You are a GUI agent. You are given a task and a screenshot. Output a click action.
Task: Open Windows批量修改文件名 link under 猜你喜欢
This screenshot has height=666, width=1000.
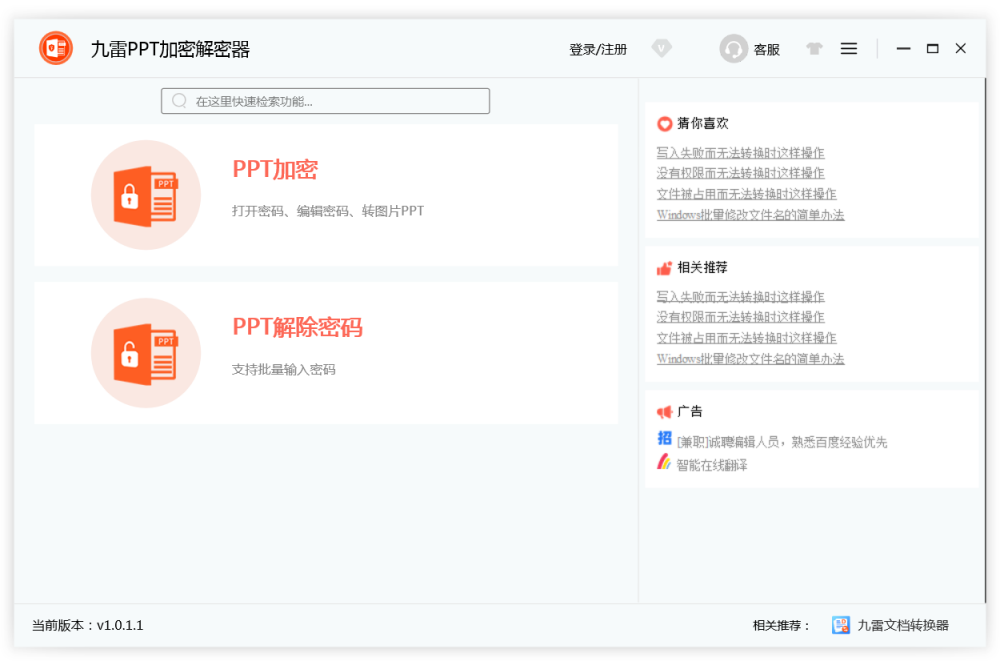click(x=750, y=215)
